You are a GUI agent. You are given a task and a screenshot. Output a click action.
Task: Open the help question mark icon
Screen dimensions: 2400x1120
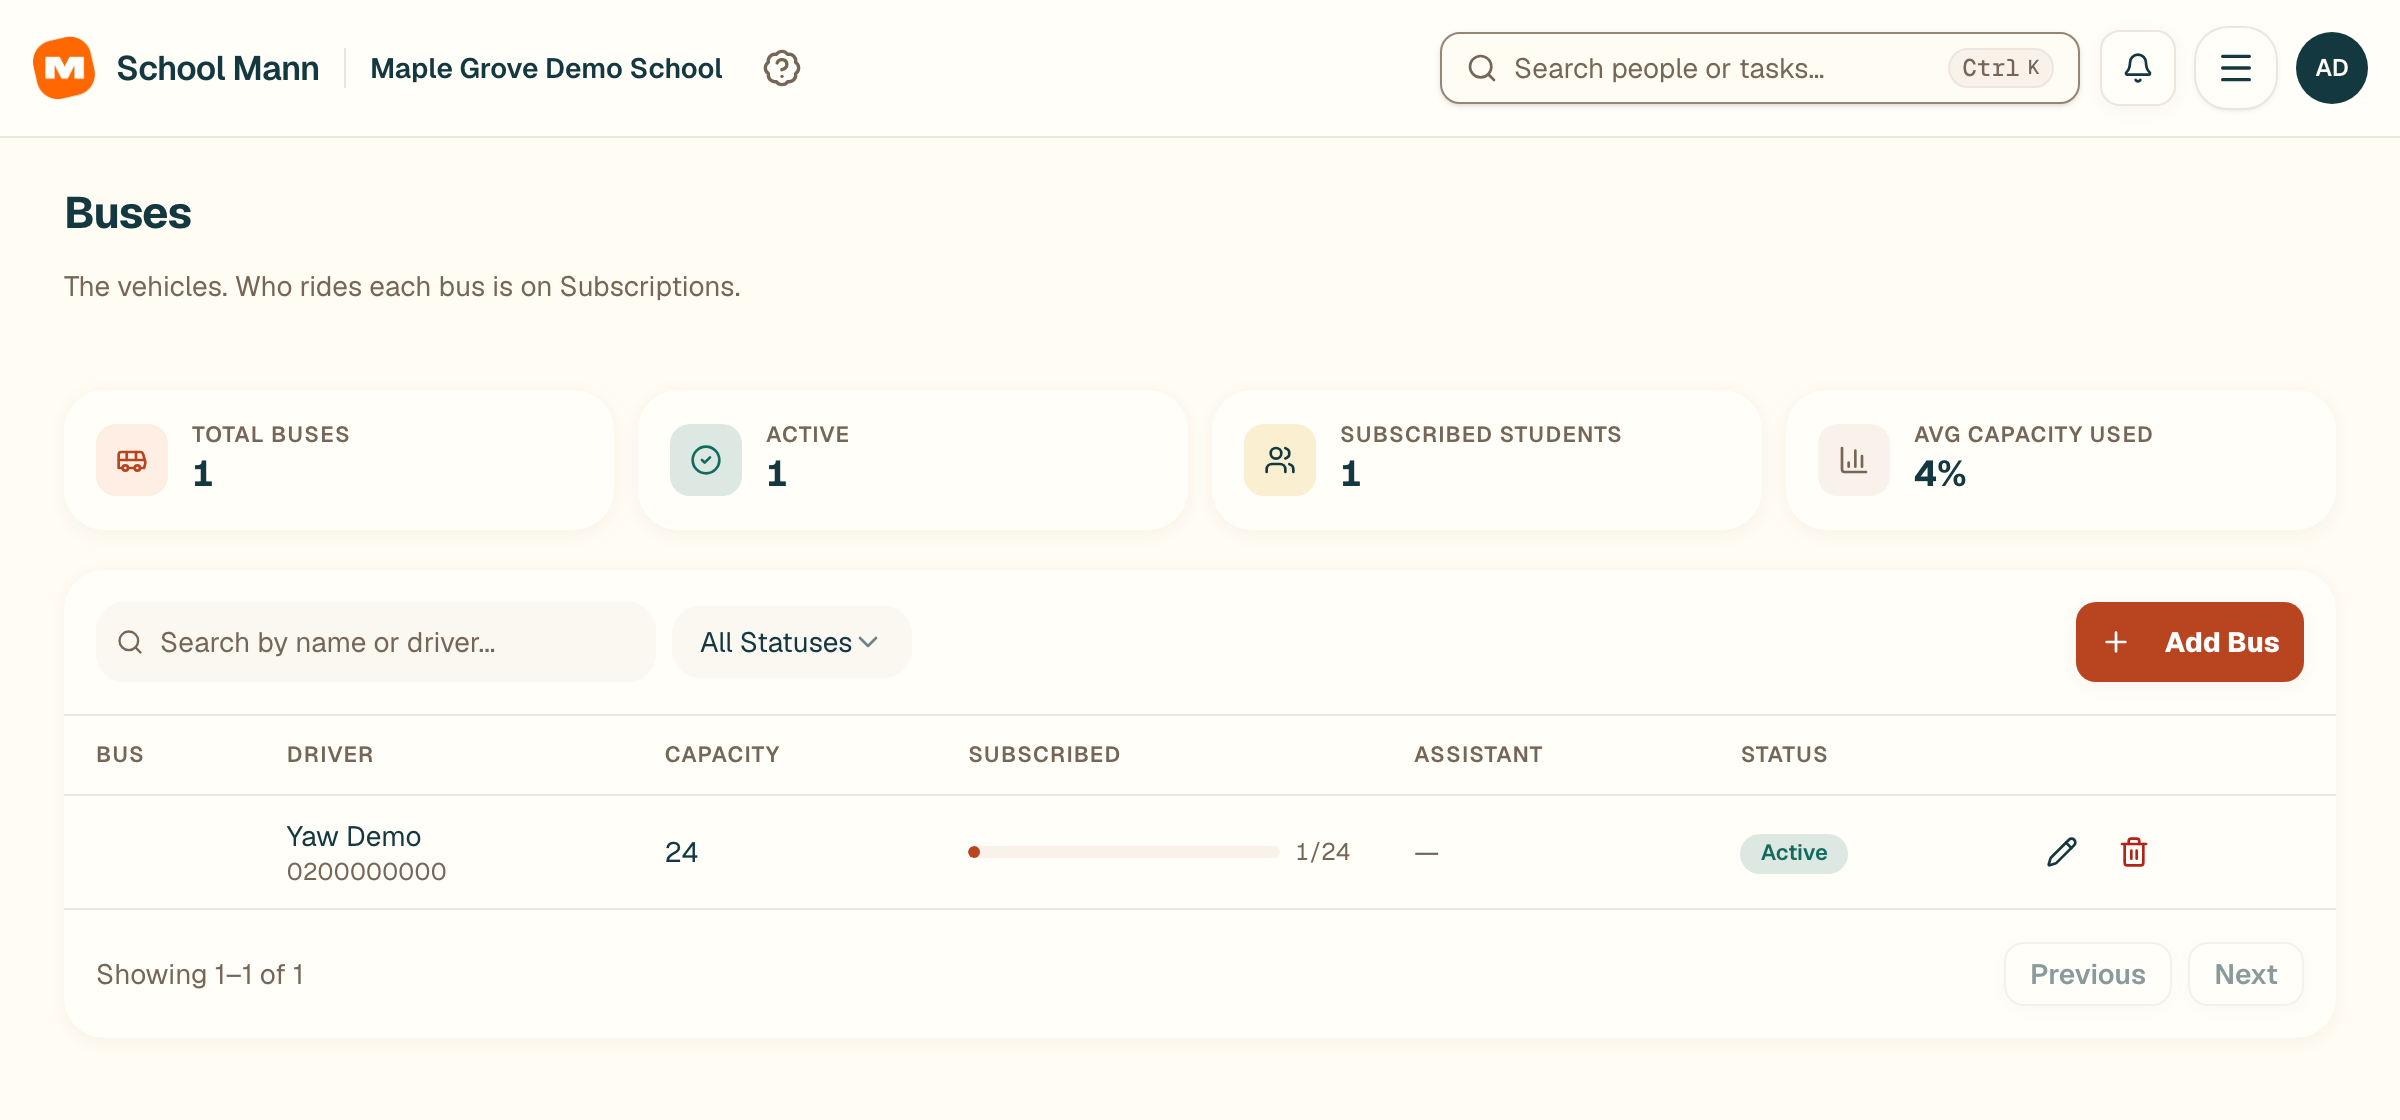[781, 68]
